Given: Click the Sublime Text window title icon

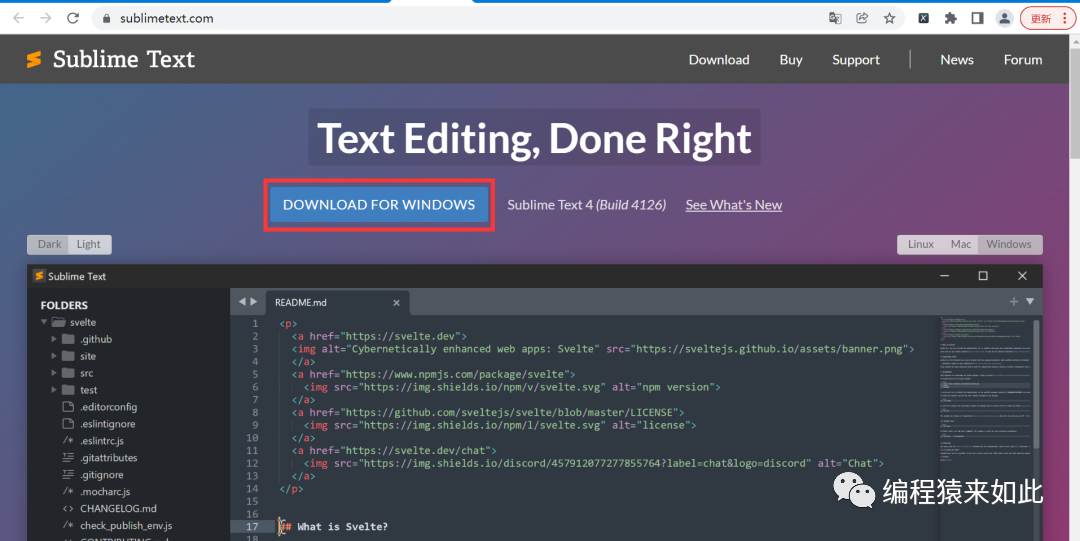Looking at the screenshot, I should coord(39,276).
